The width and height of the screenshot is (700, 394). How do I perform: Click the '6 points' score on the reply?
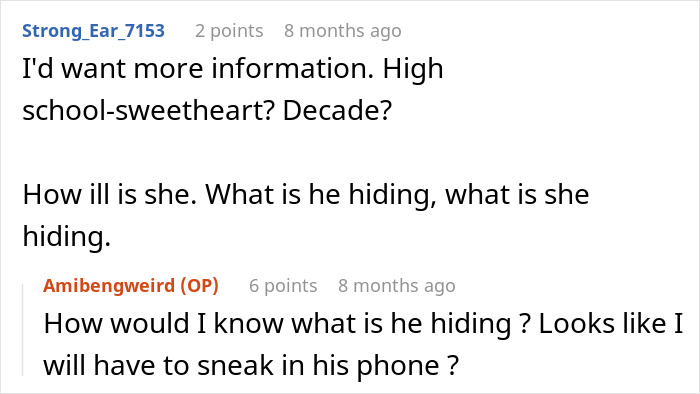click(x=283, y=286)
